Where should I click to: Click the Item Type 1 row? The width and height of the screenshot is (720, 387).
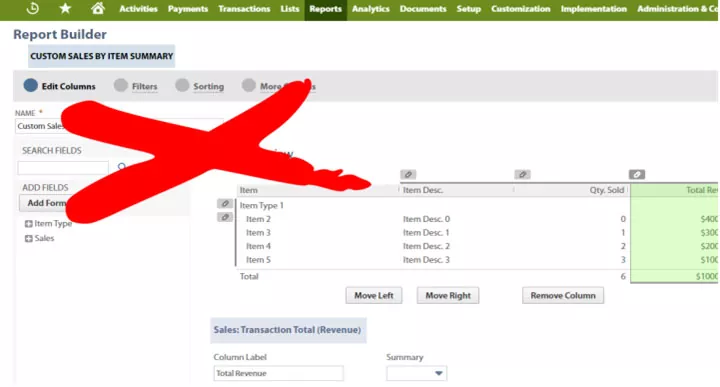point(262,205)
